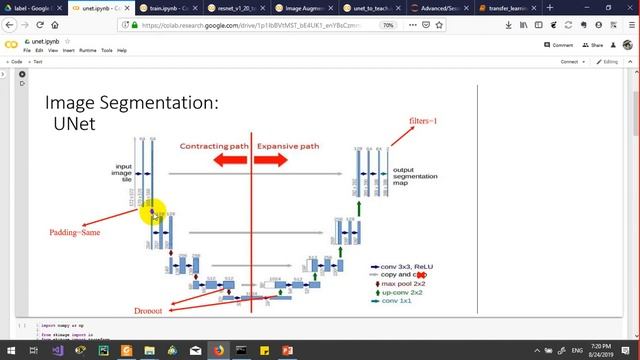Add a new Code cell
The image size is (640, 360).
(x=14, y=62)
